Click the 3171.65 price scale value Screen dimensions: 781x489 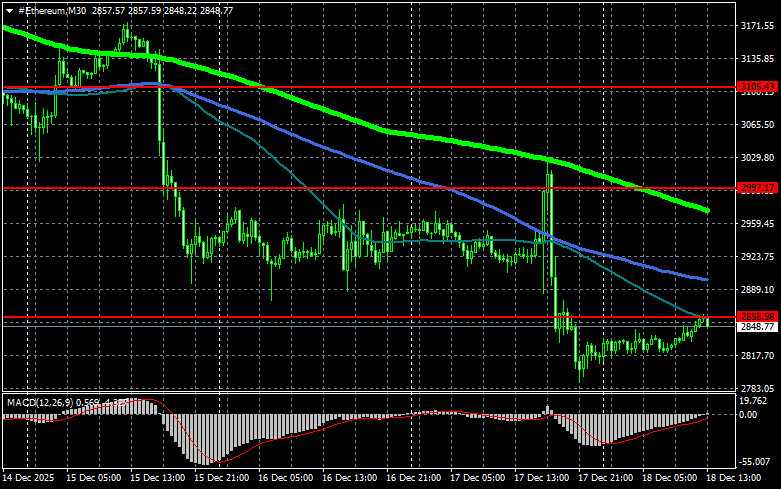coord(757,25)
